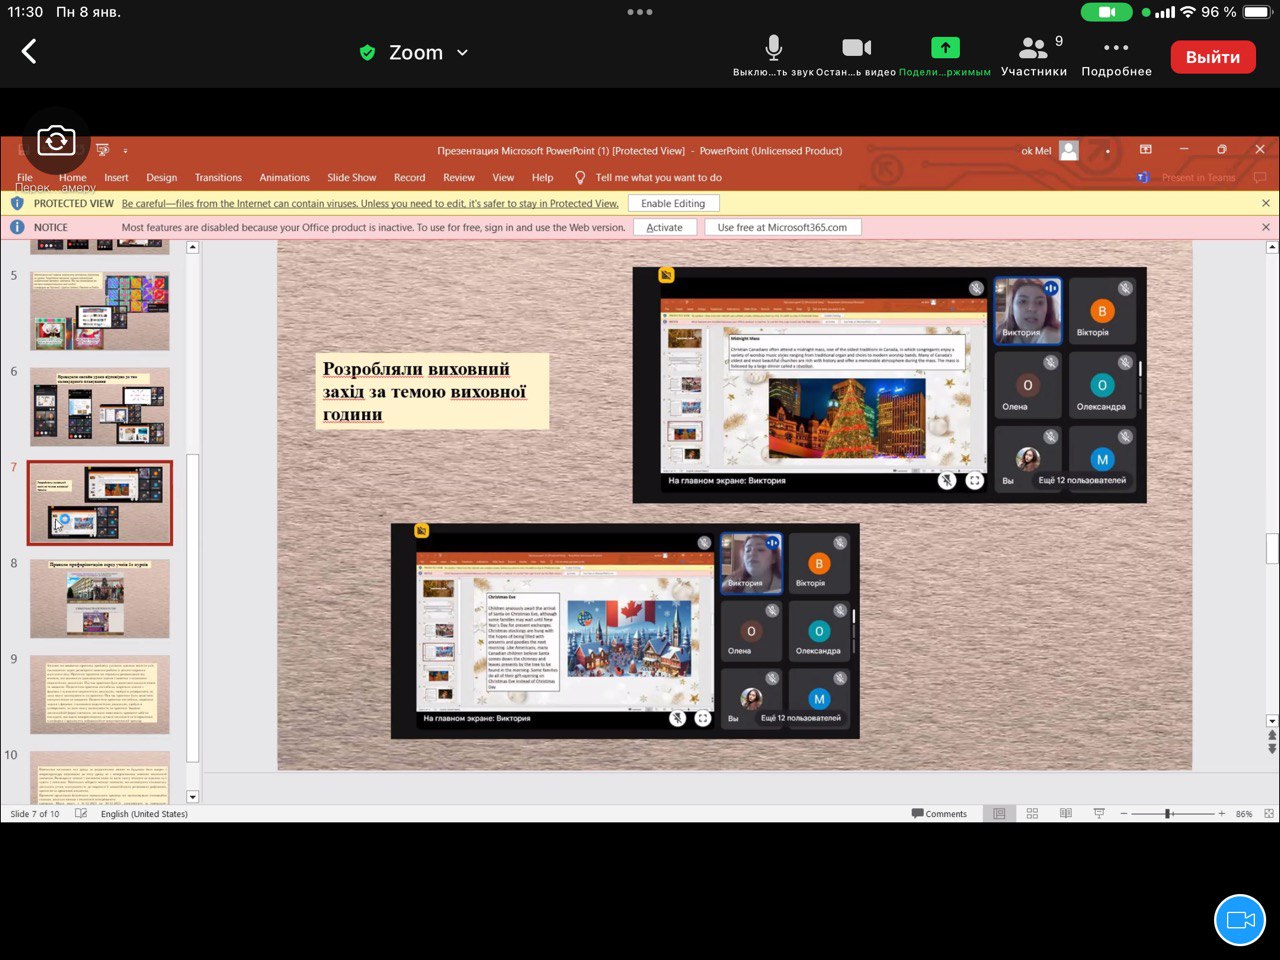
Task: Open the Animations ribbon tab
Action: coord(285,178)
